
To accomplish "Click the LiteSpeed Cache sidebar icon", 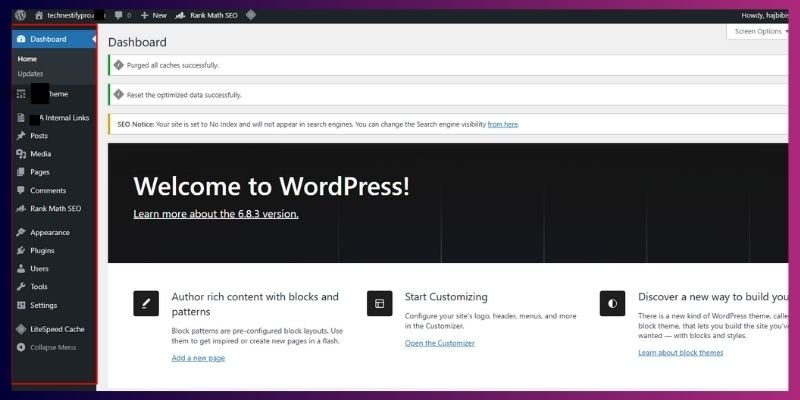I will (x=21, y=329).
